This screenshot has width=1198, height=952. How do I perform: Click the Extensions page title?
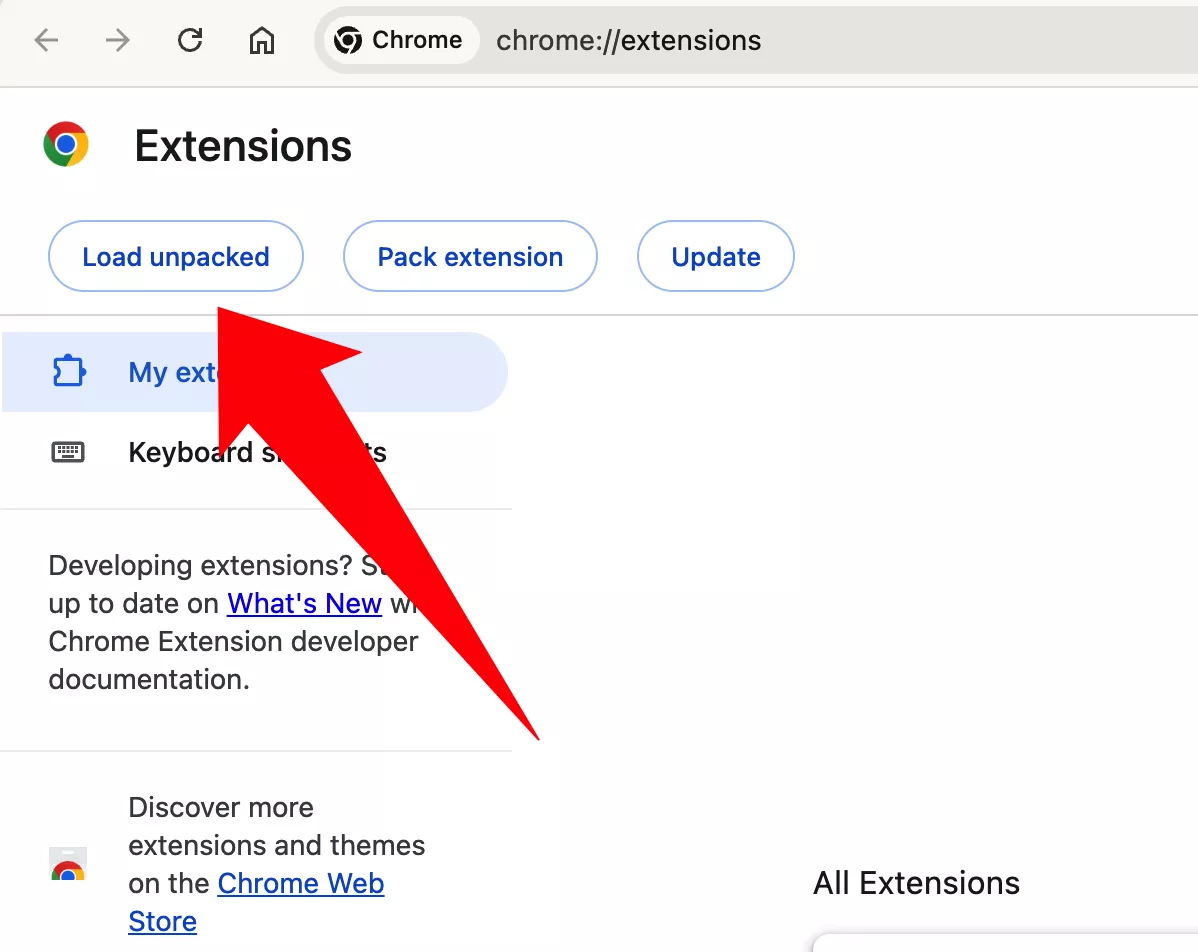[x=243, y=146]
